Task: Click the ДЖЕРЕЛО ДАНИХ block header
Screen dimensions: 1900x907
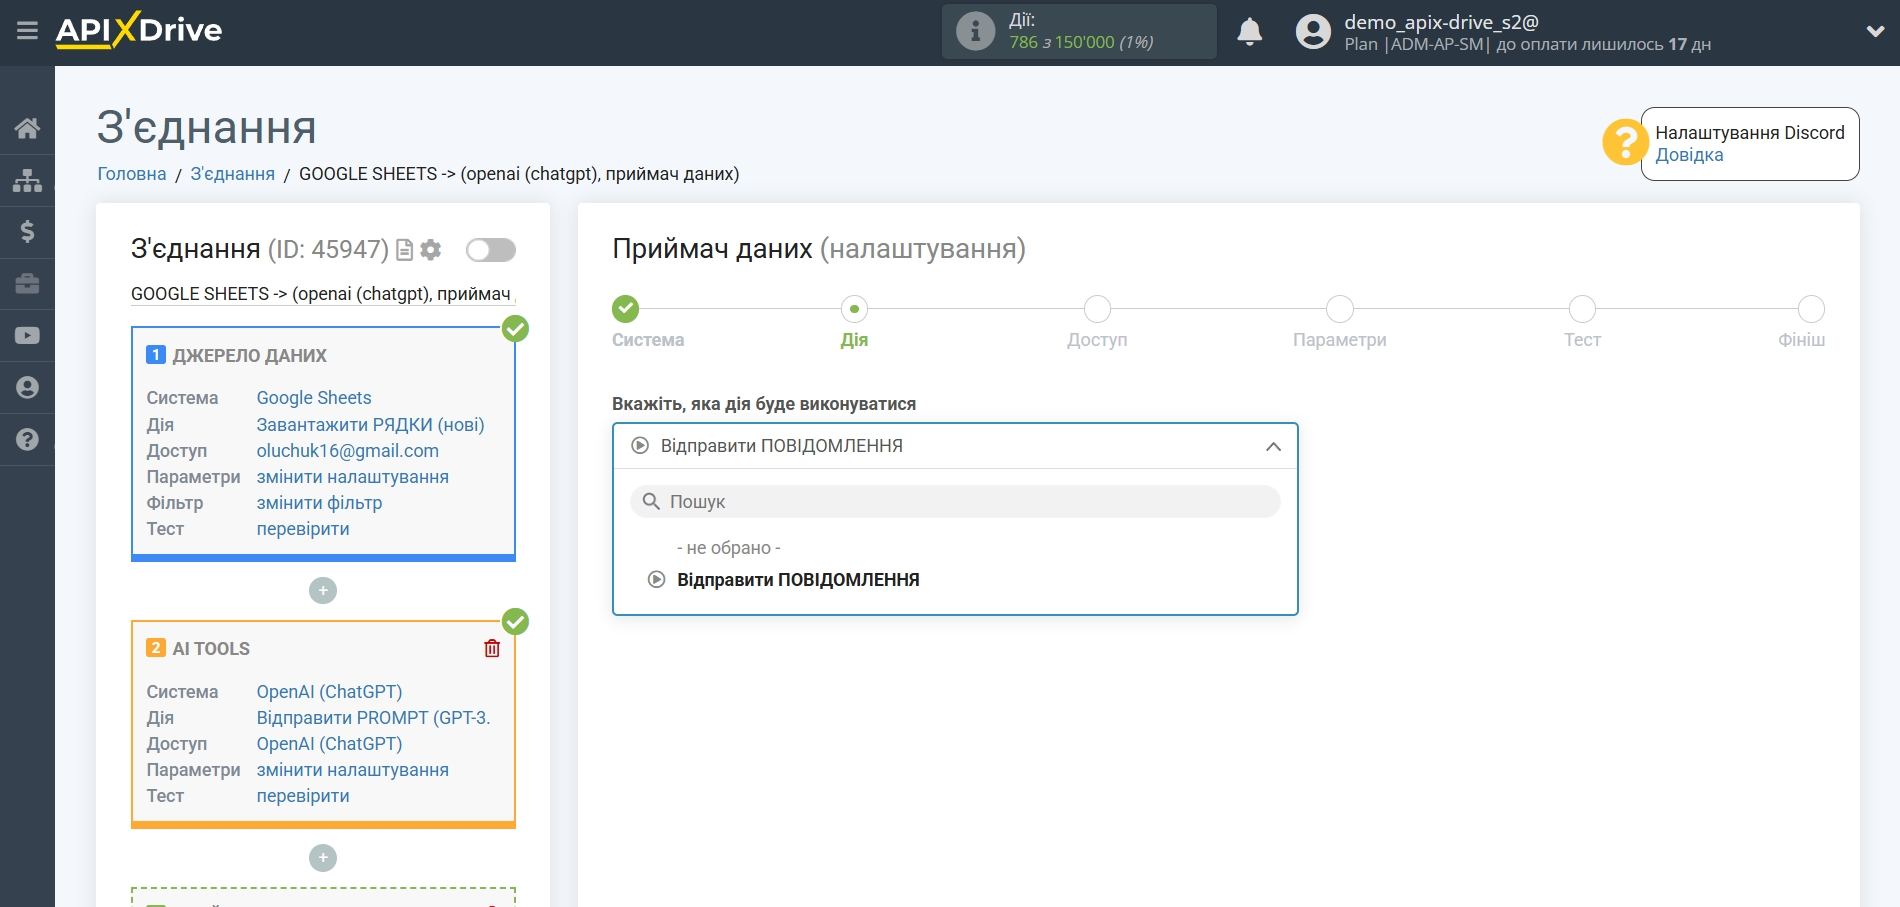Action: click(249, 356)
